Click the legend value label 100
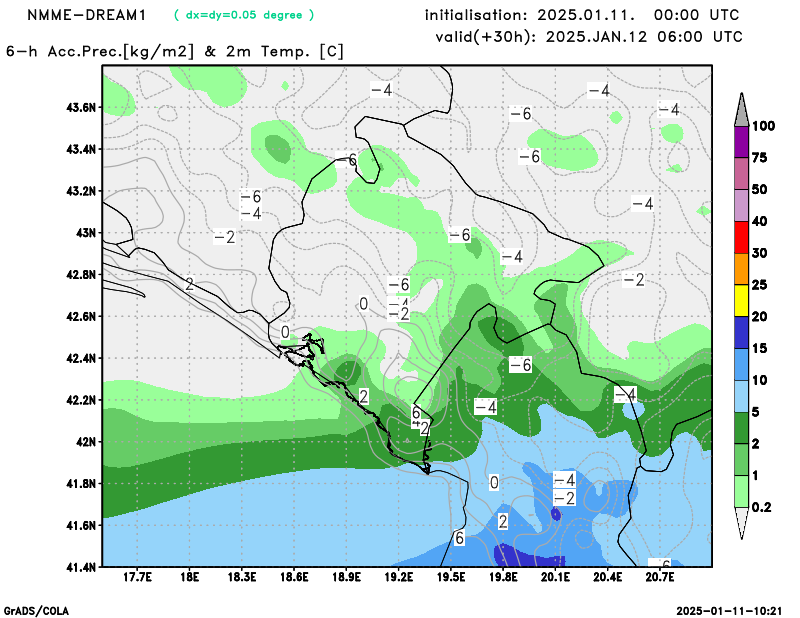 pyautogui.click(x=763, y=126)
